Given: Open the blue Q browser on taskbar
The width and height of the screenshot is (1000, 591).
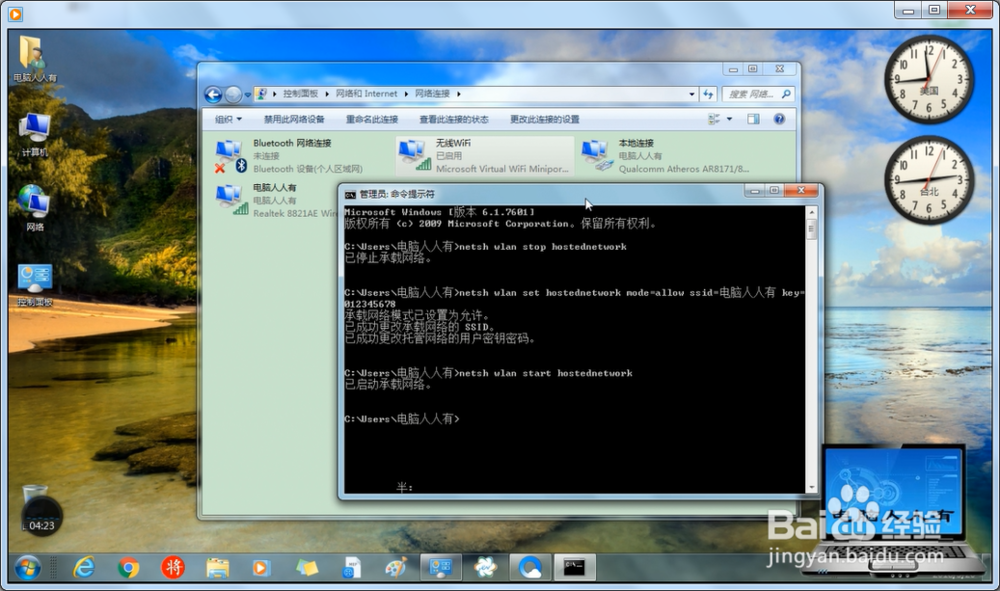Looking at the screenshot, I should pyautogui.click(x=530, y=567).
